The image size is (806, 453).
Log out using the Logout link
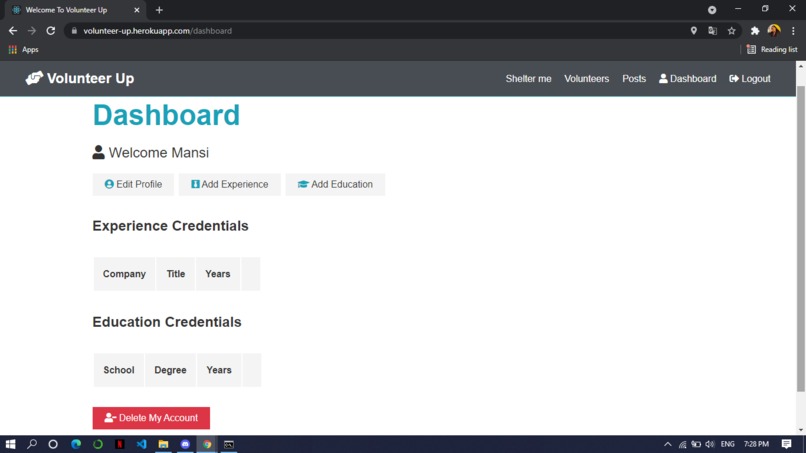(749, 79)
